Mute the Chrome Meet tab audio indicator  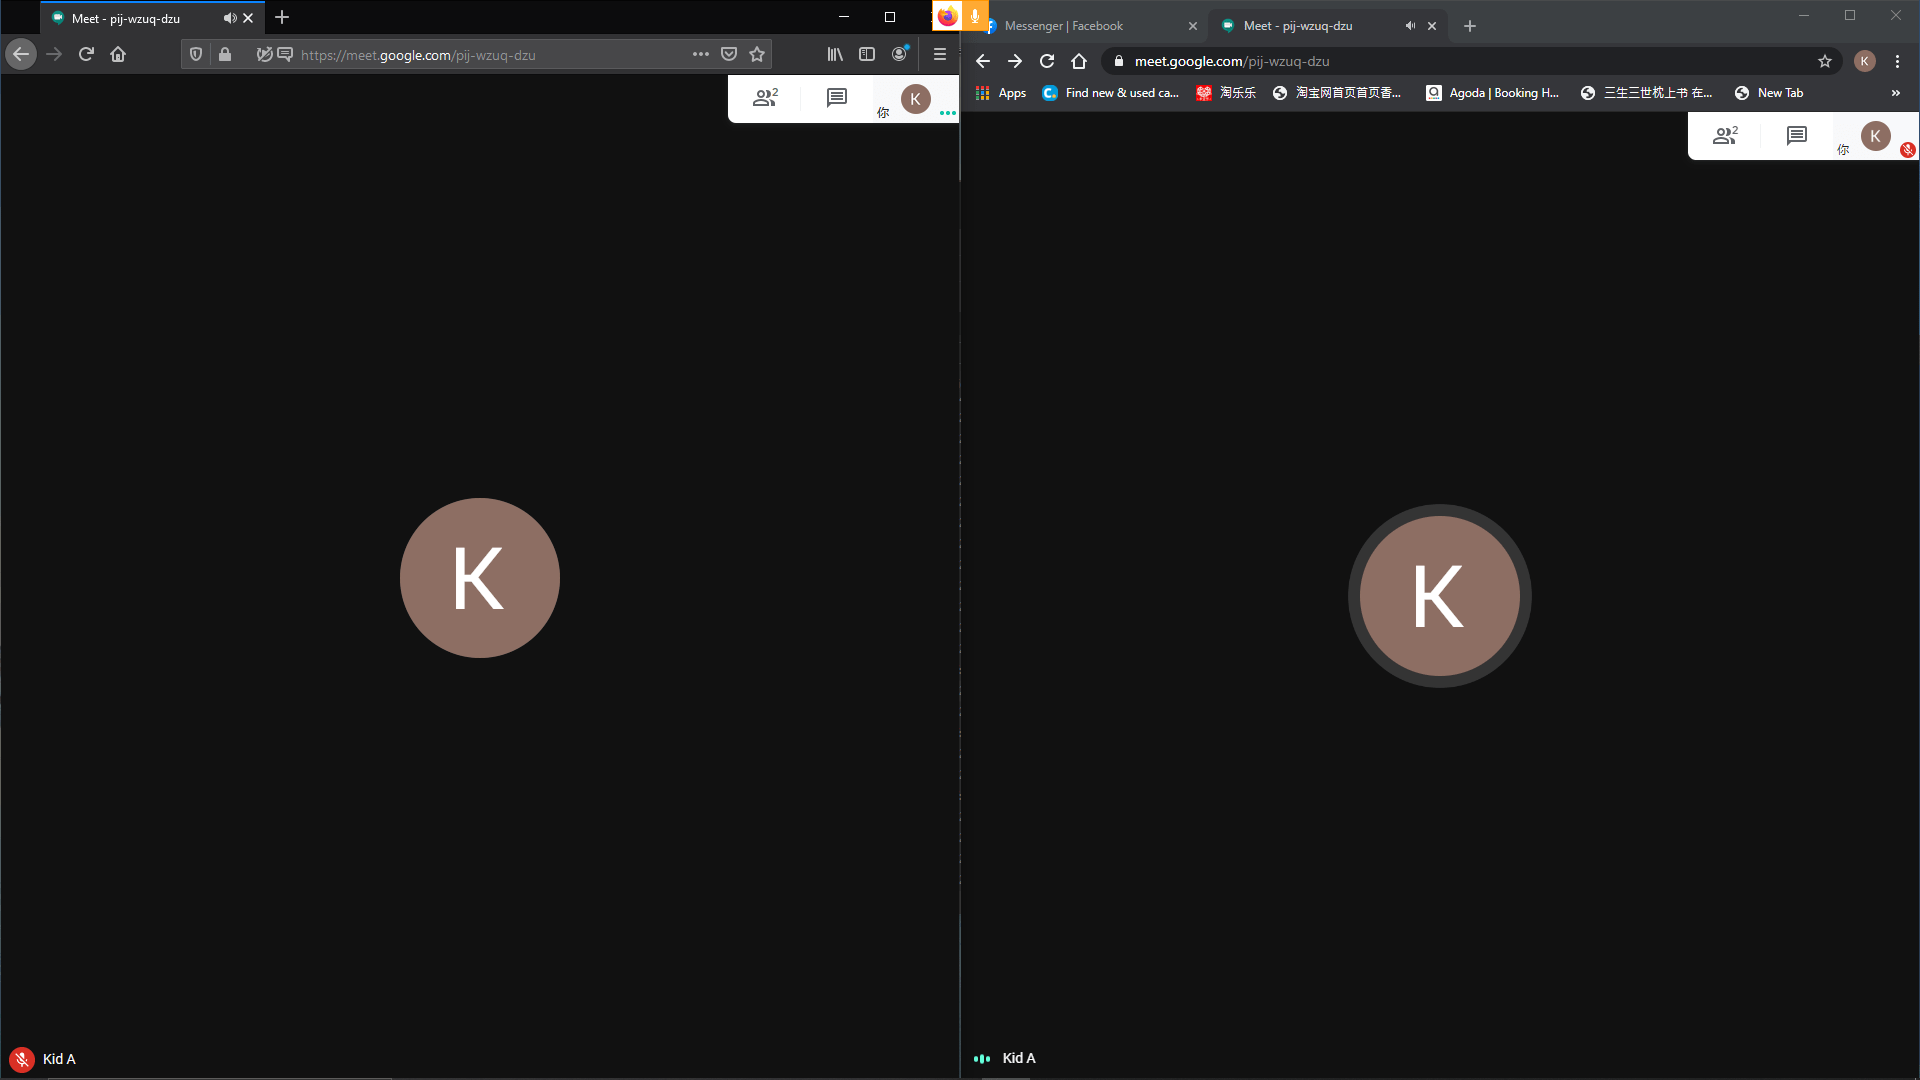point(1410,26)
